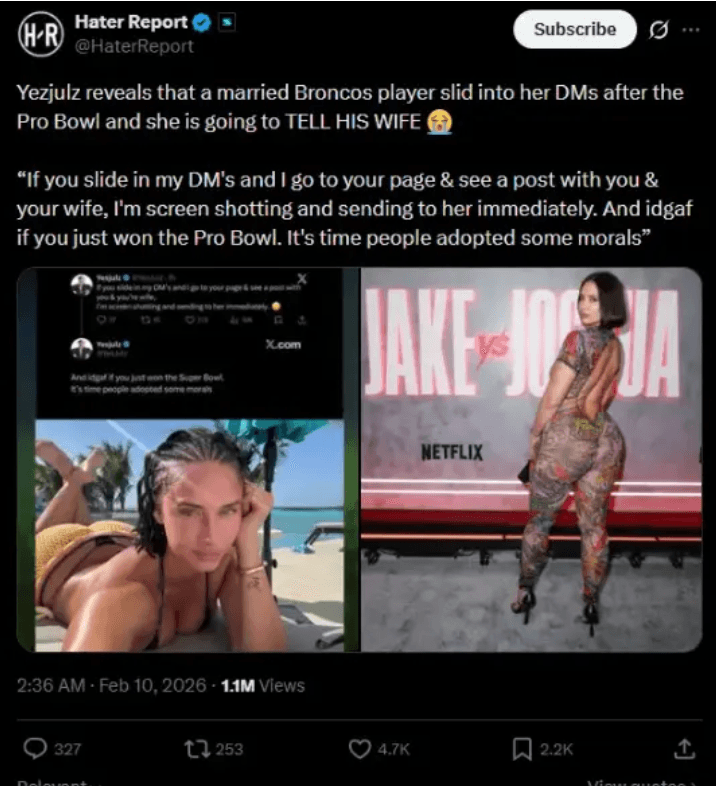The width and height of the screenshot is (716, 786).
Task: Open the @HaterReport handle link
Action: point(134,46)
